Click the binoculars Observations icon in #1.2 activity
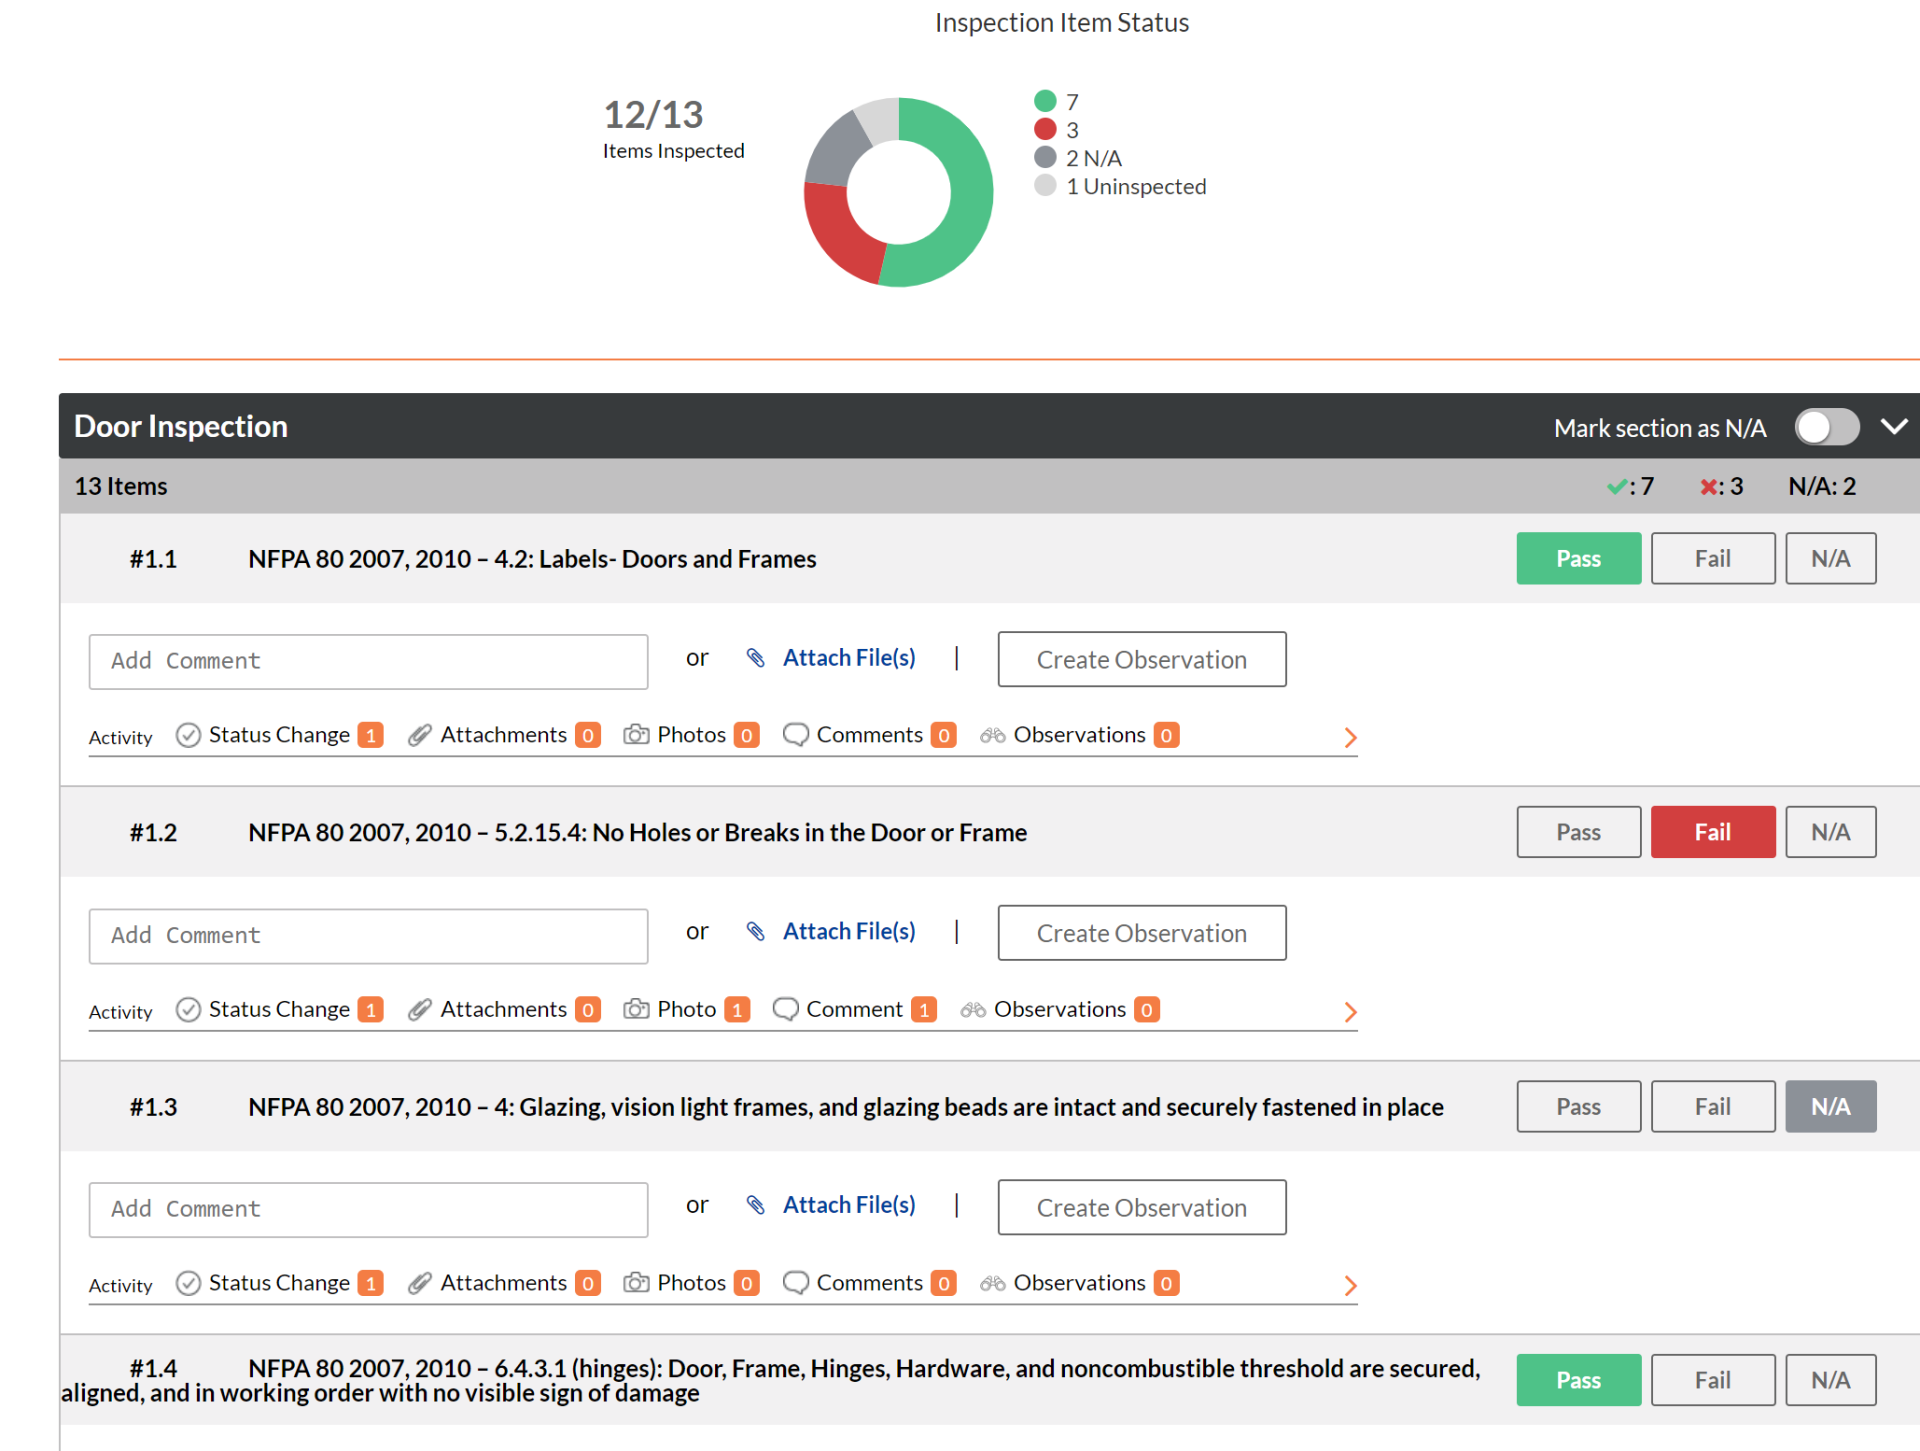Screen dimensions: 1920x1451 (973, 1010)
